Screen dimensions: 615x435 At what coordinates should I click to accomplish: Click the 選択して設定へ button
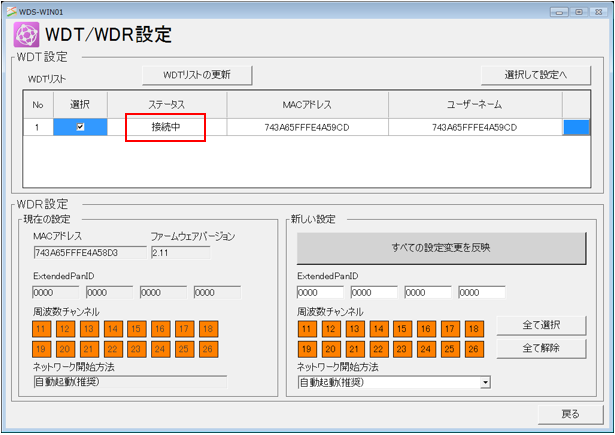[535, 75]
